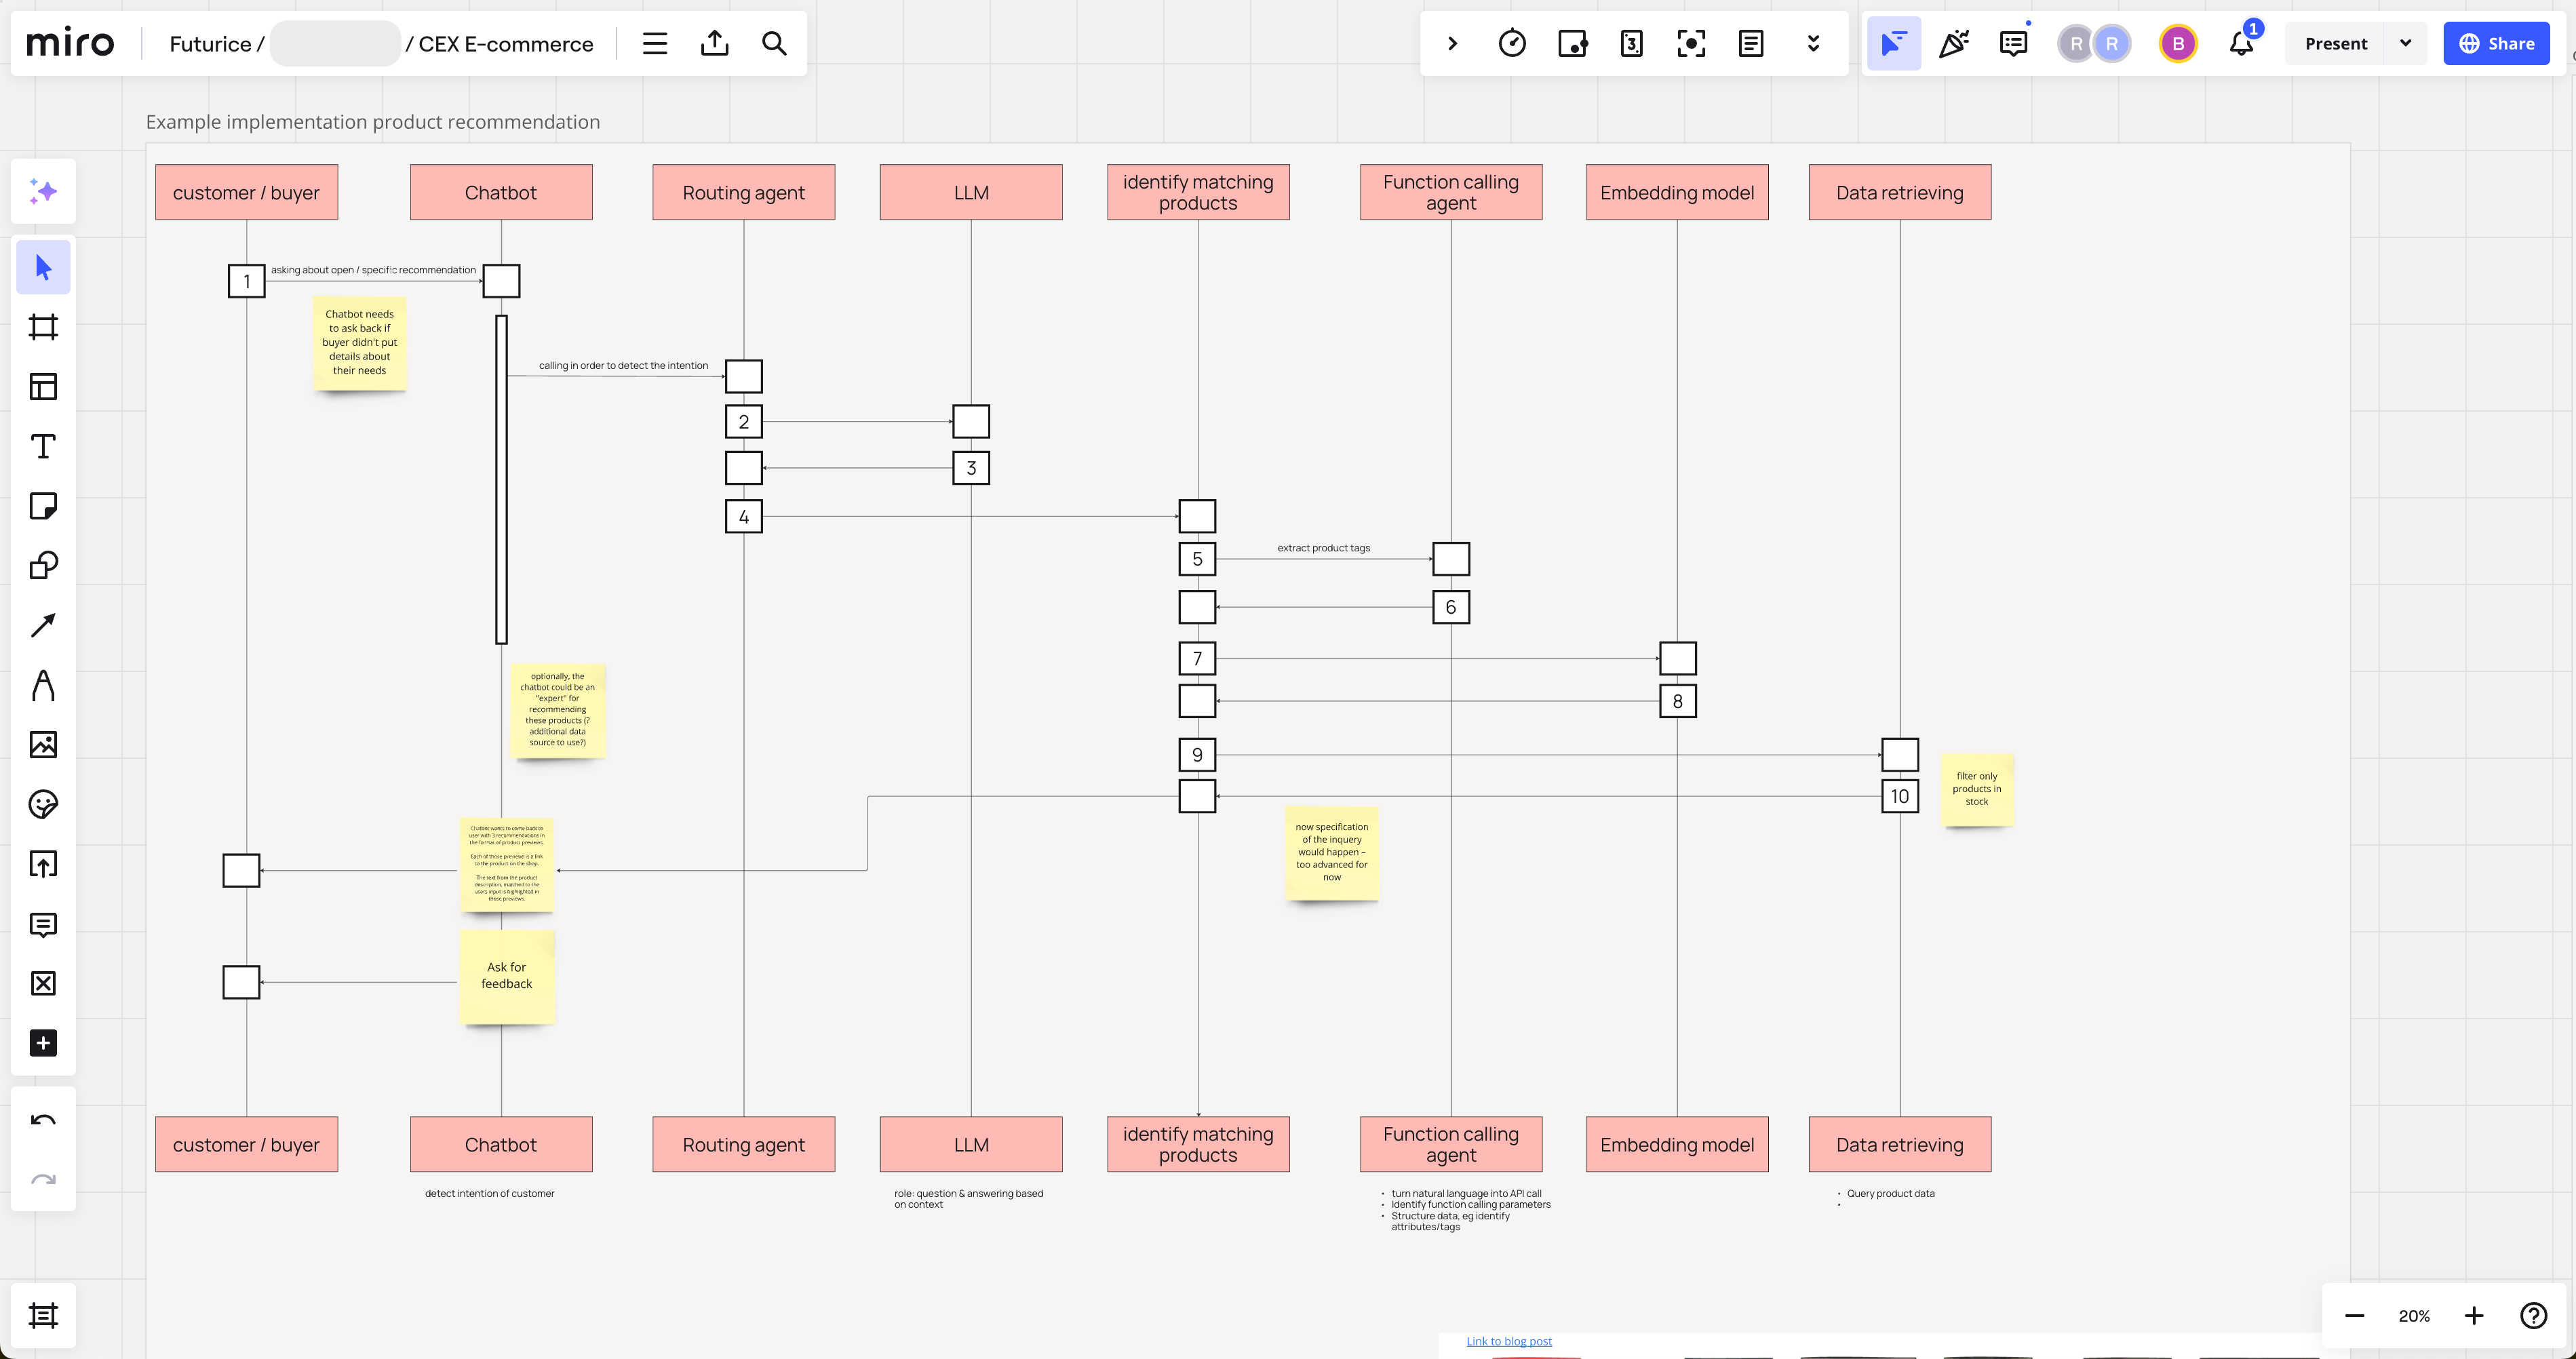This screenshot has height=1359, width=2576.
Task: Toggle the frames panel at bottom left
Action: [x=43, y=1315]
